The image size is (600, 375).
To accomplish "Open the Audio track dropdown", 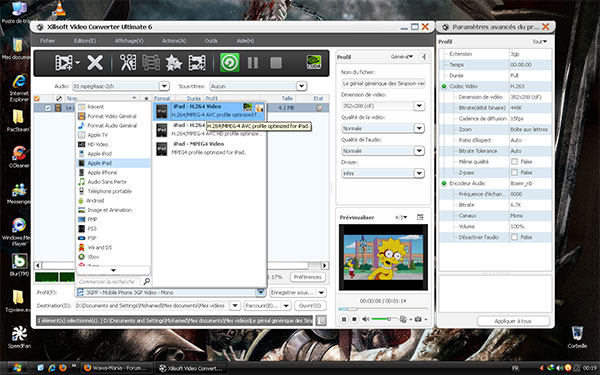I will (x=164, y=86).
